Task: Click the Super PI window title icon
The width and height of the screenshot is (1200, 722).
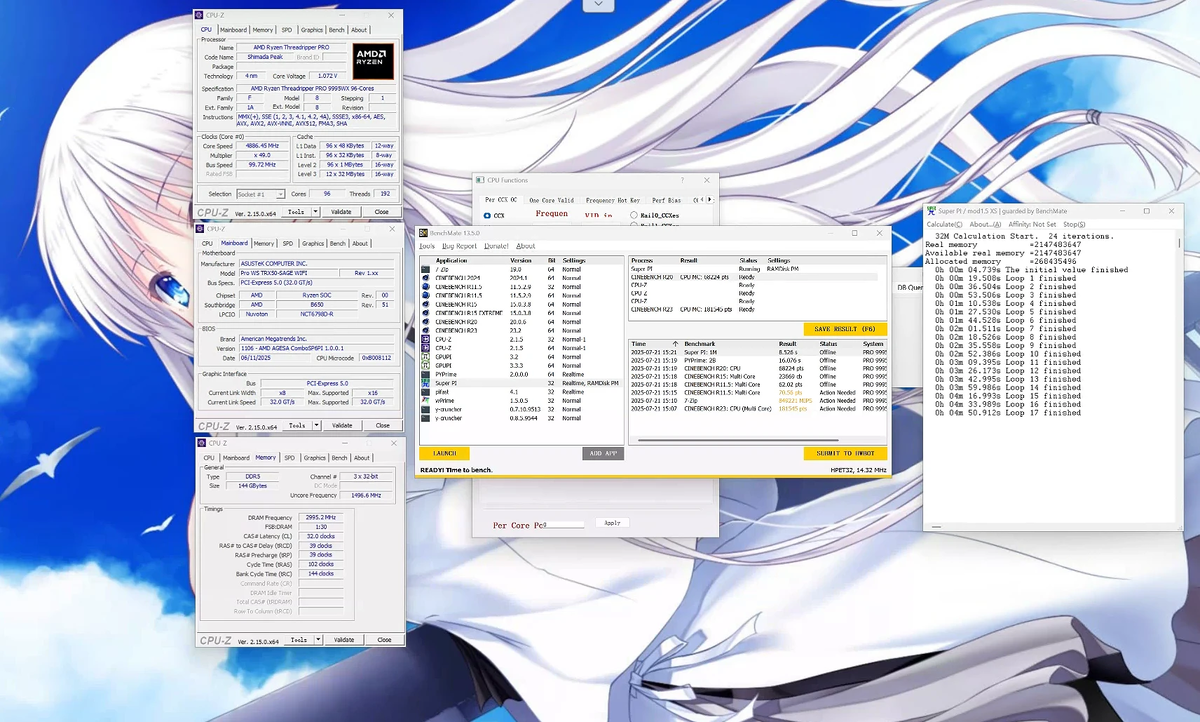Action: 930,211
